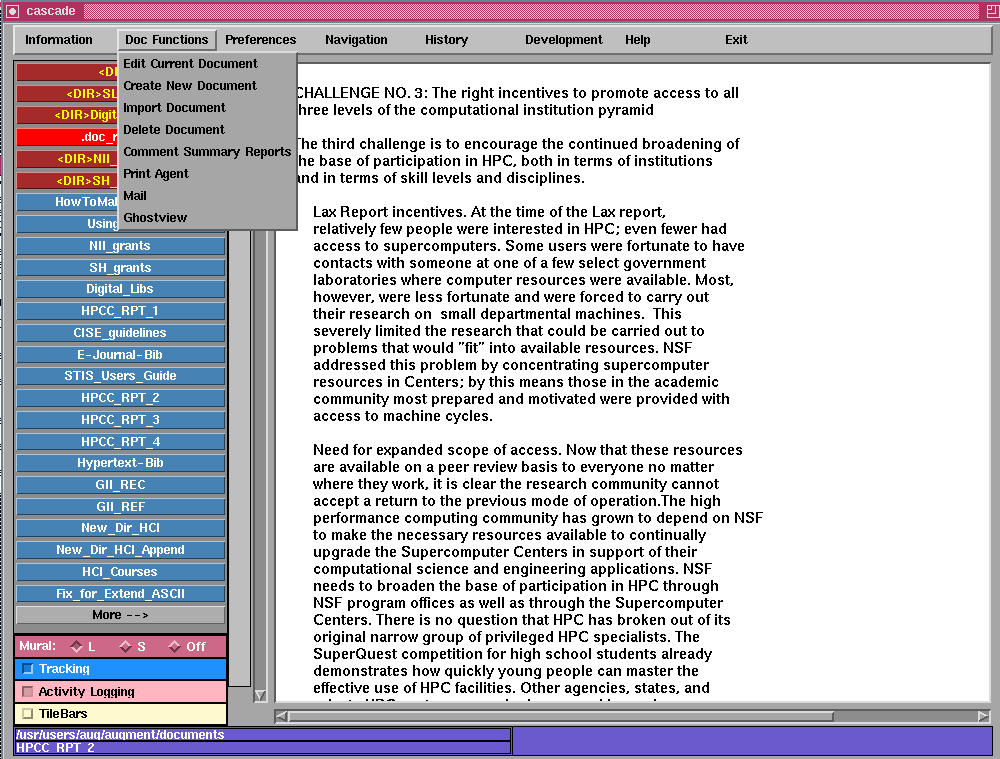Open the HPCC_RPT_2 document
The height and width of the screenshot is (759, 1000).
pos(121,398)
